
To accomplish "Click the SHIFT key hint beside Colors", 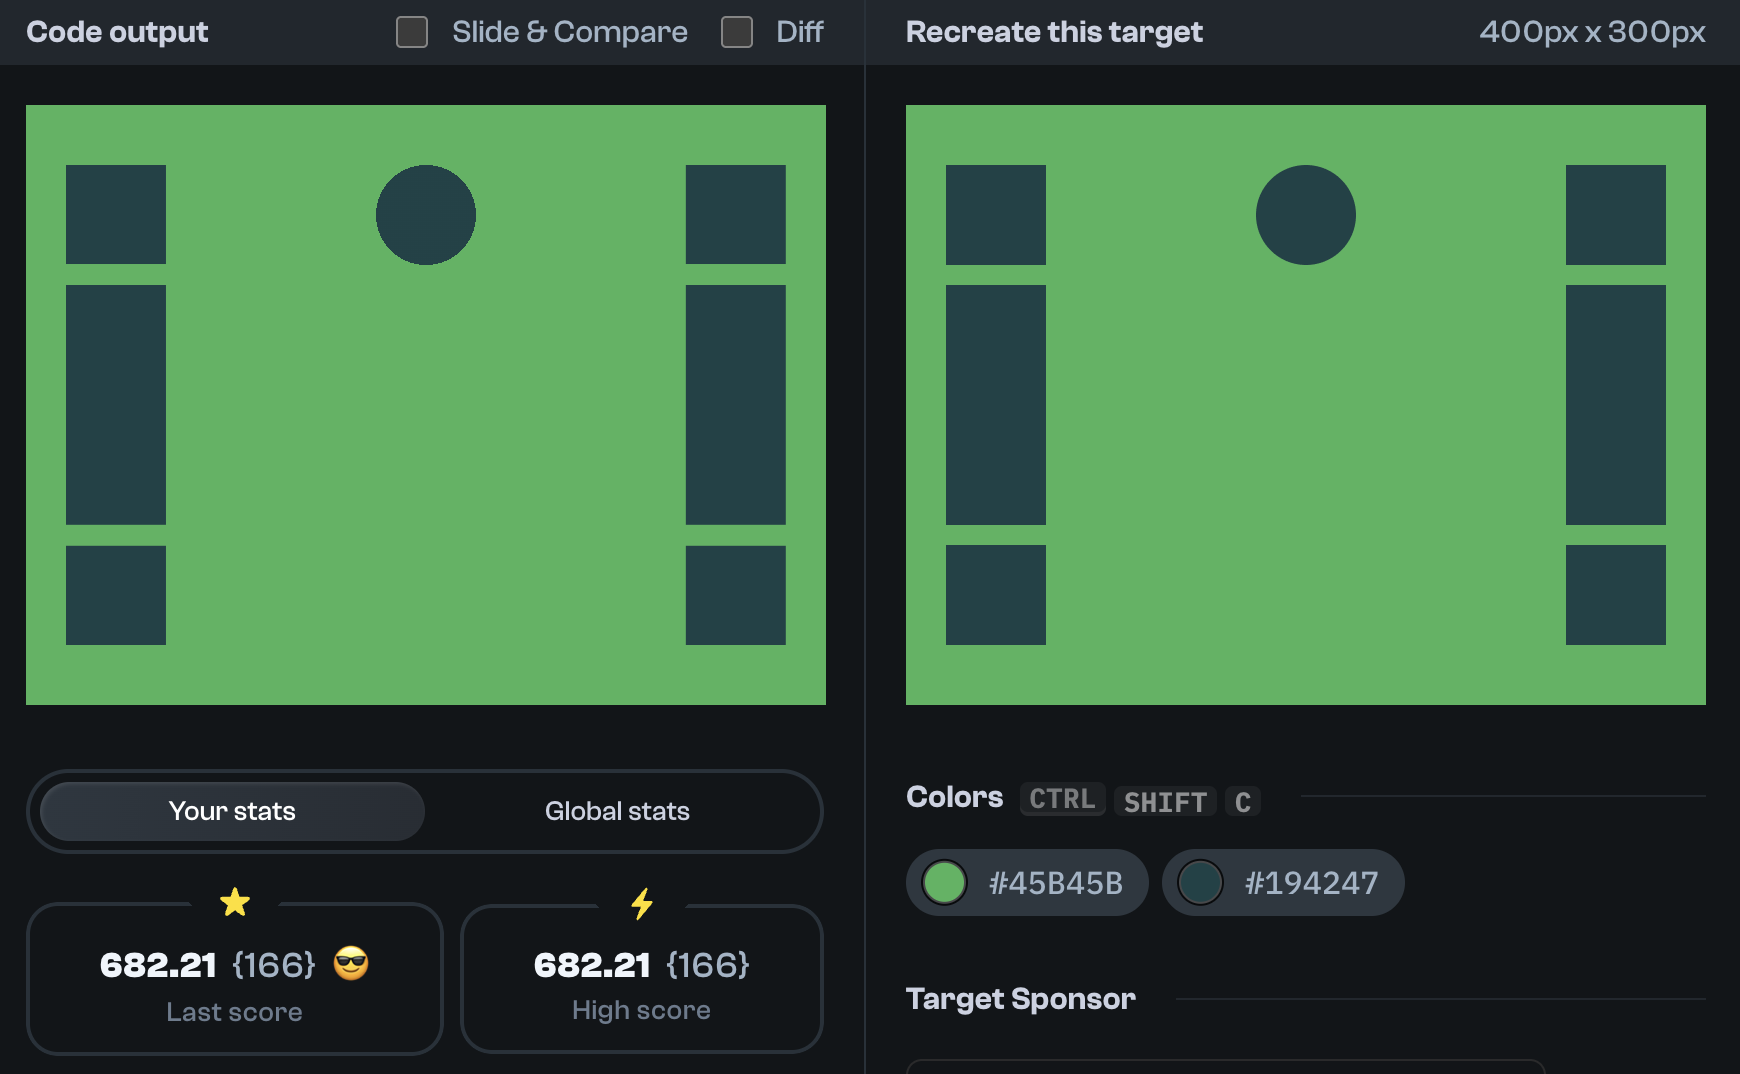I will coord(1164,801).
